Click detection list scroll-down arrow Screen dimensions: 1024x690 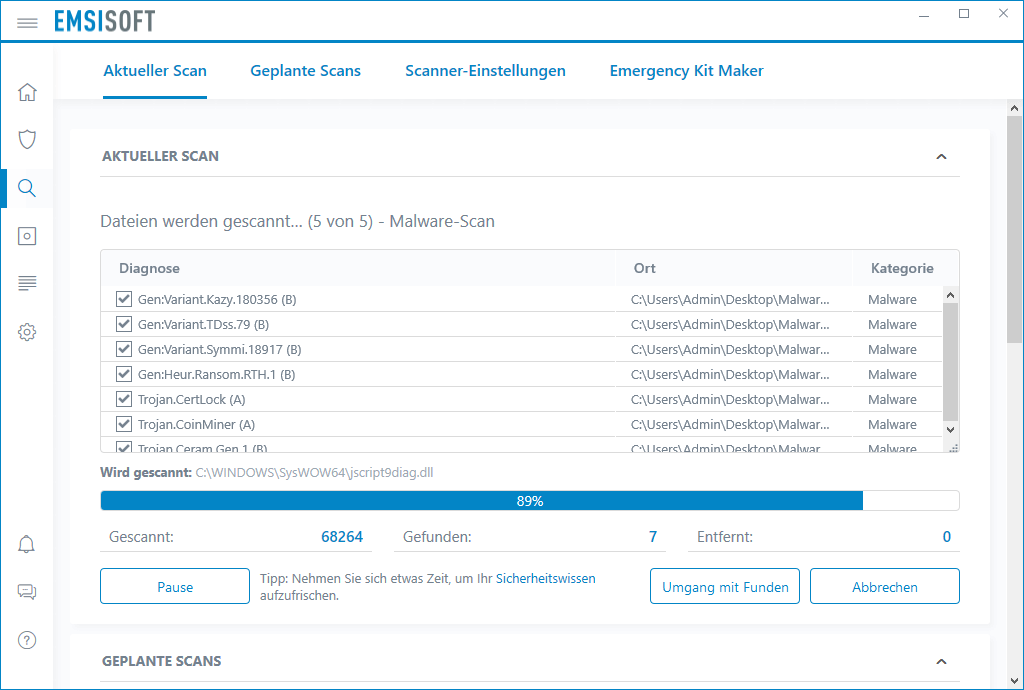point(951,430)
